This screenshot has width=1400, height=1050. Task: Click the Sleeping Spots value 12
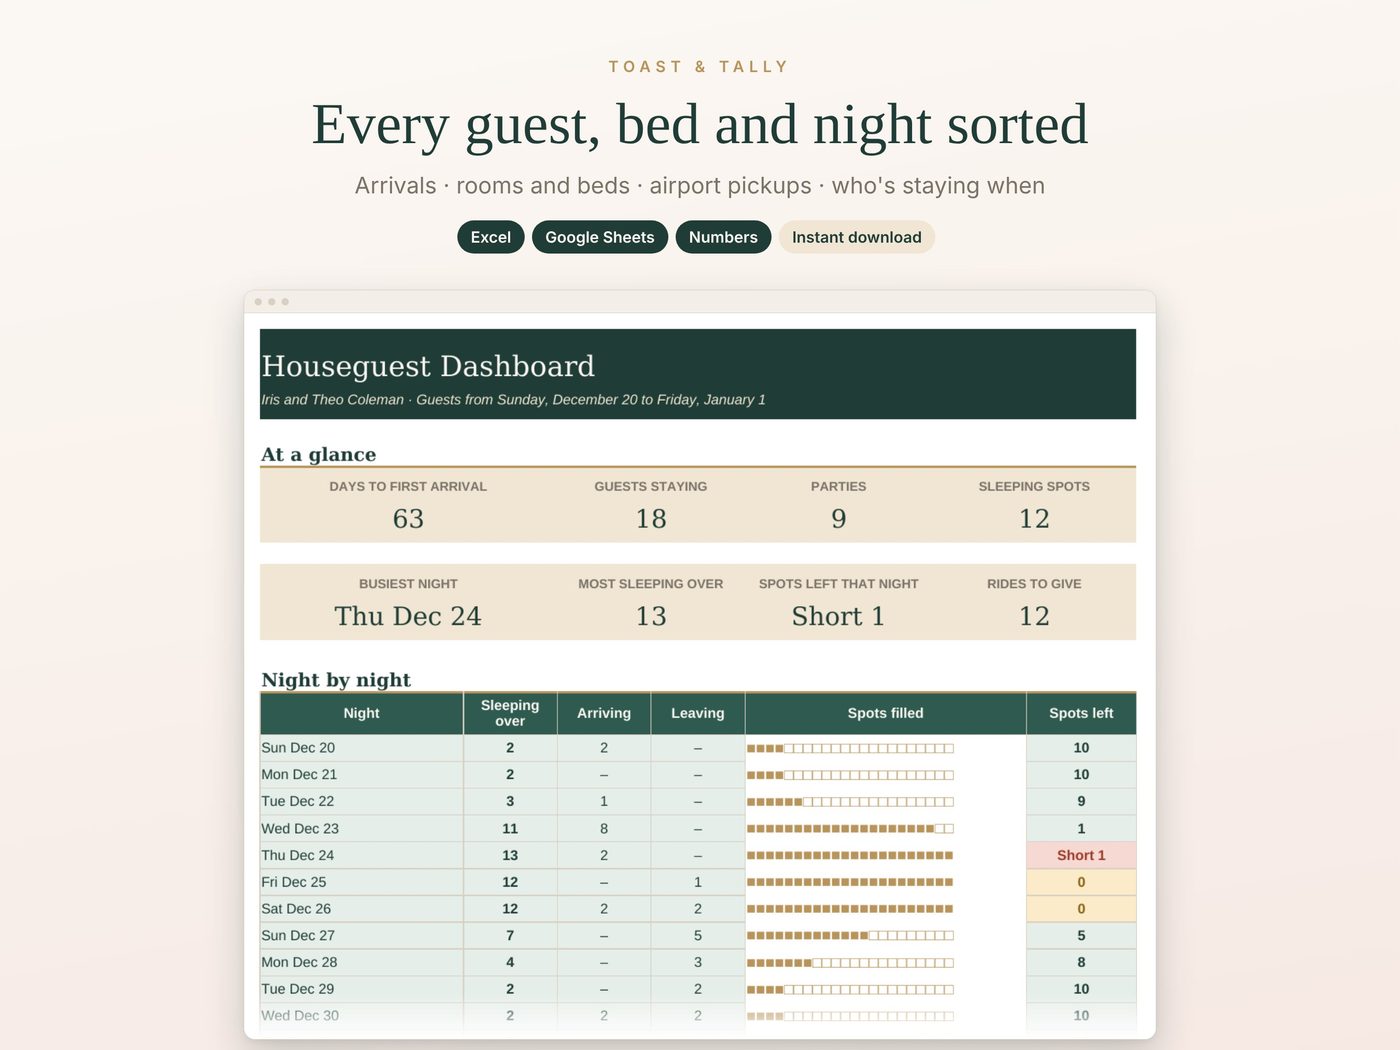click(1034, 518)
